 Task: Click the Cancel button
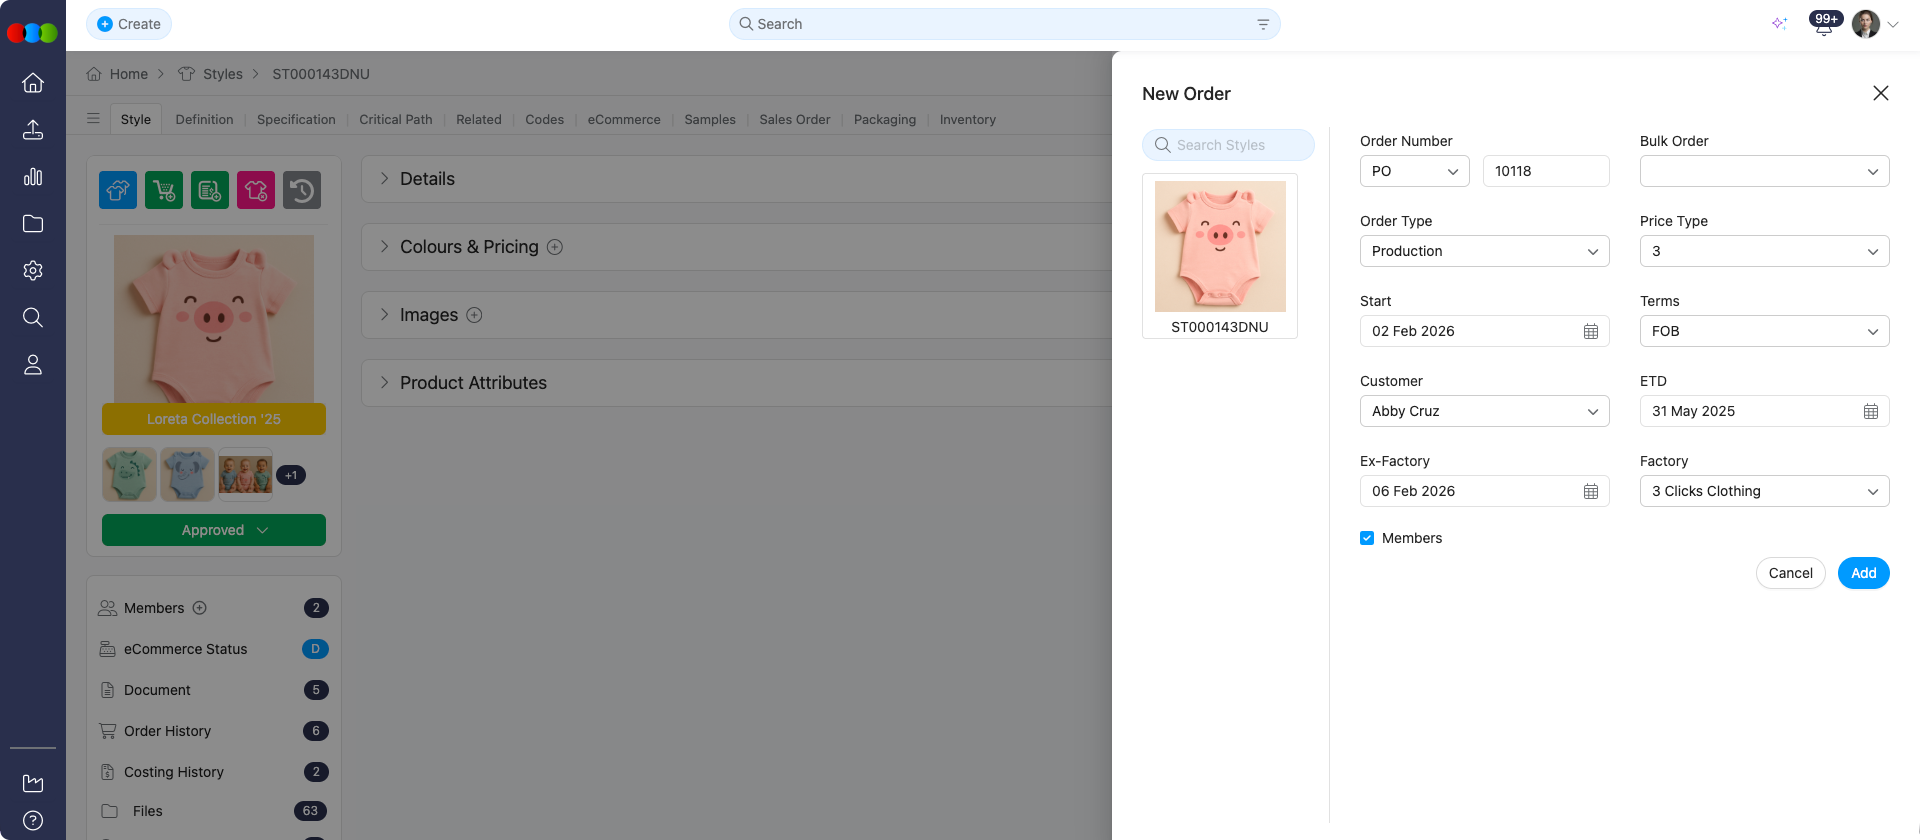tap(1791, 573)
